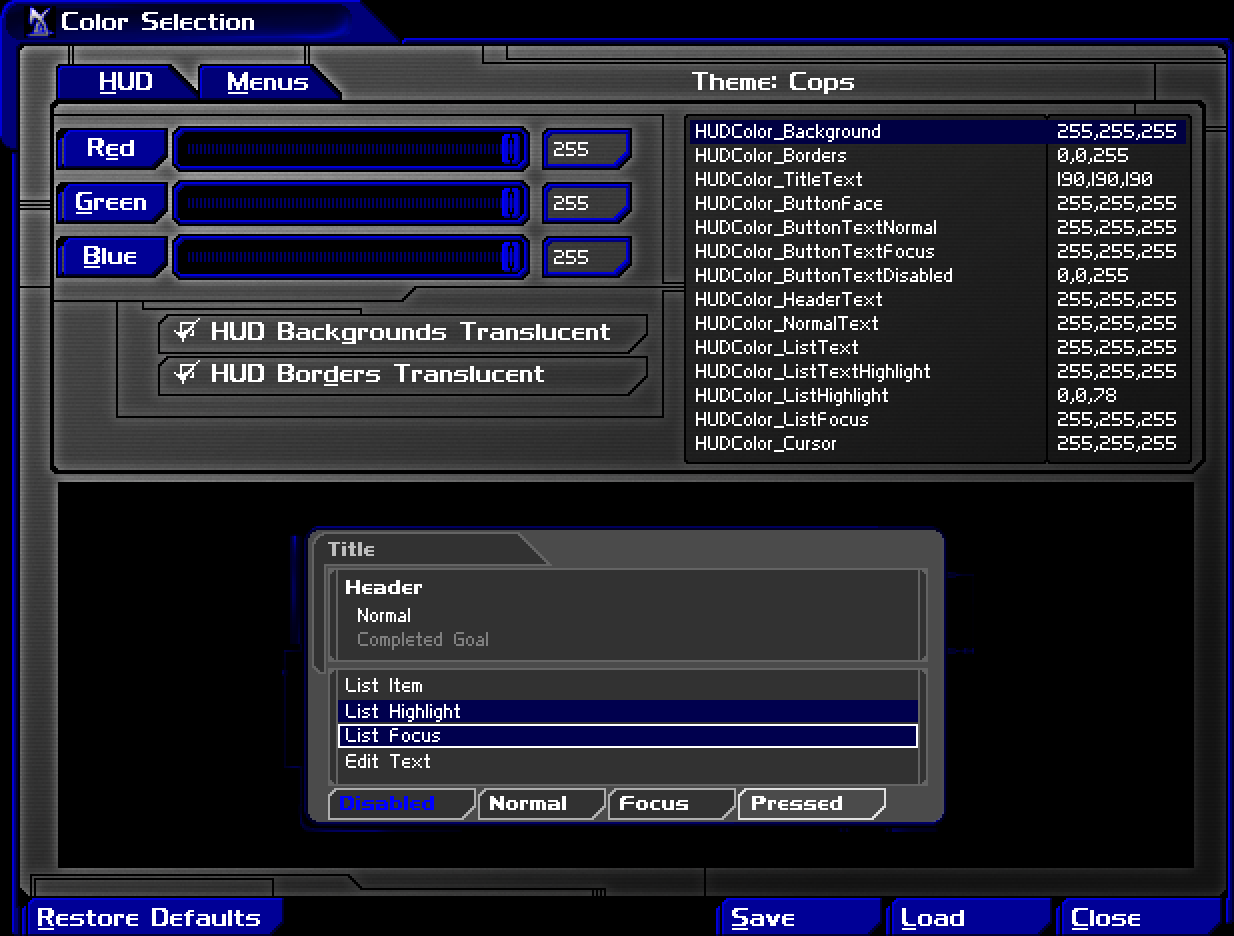This screenshot has width=1234, height=936.
Task: Click the Completed Goal text in preview
Action: [423, 639]
